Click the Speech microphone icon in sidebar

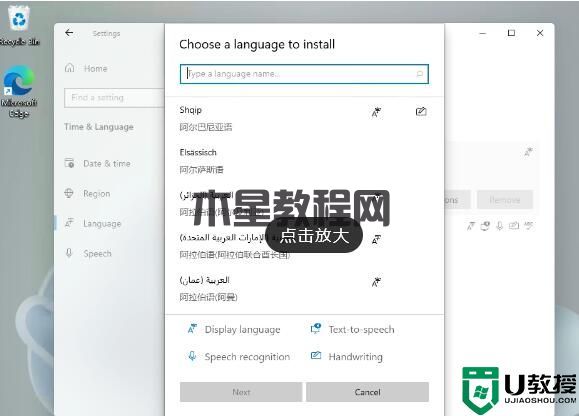pos(69,253)
